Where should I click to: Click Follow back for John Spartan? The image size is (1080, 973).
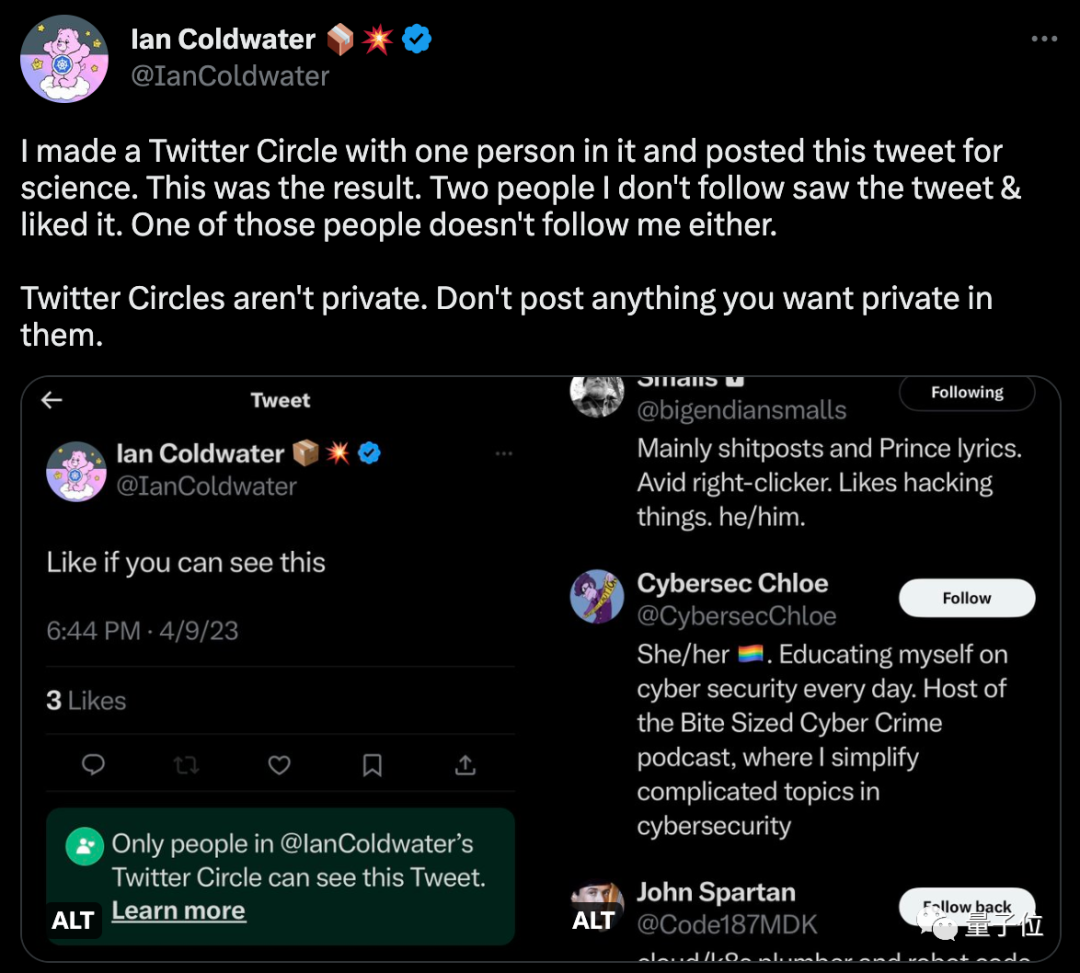pos(966,906)
